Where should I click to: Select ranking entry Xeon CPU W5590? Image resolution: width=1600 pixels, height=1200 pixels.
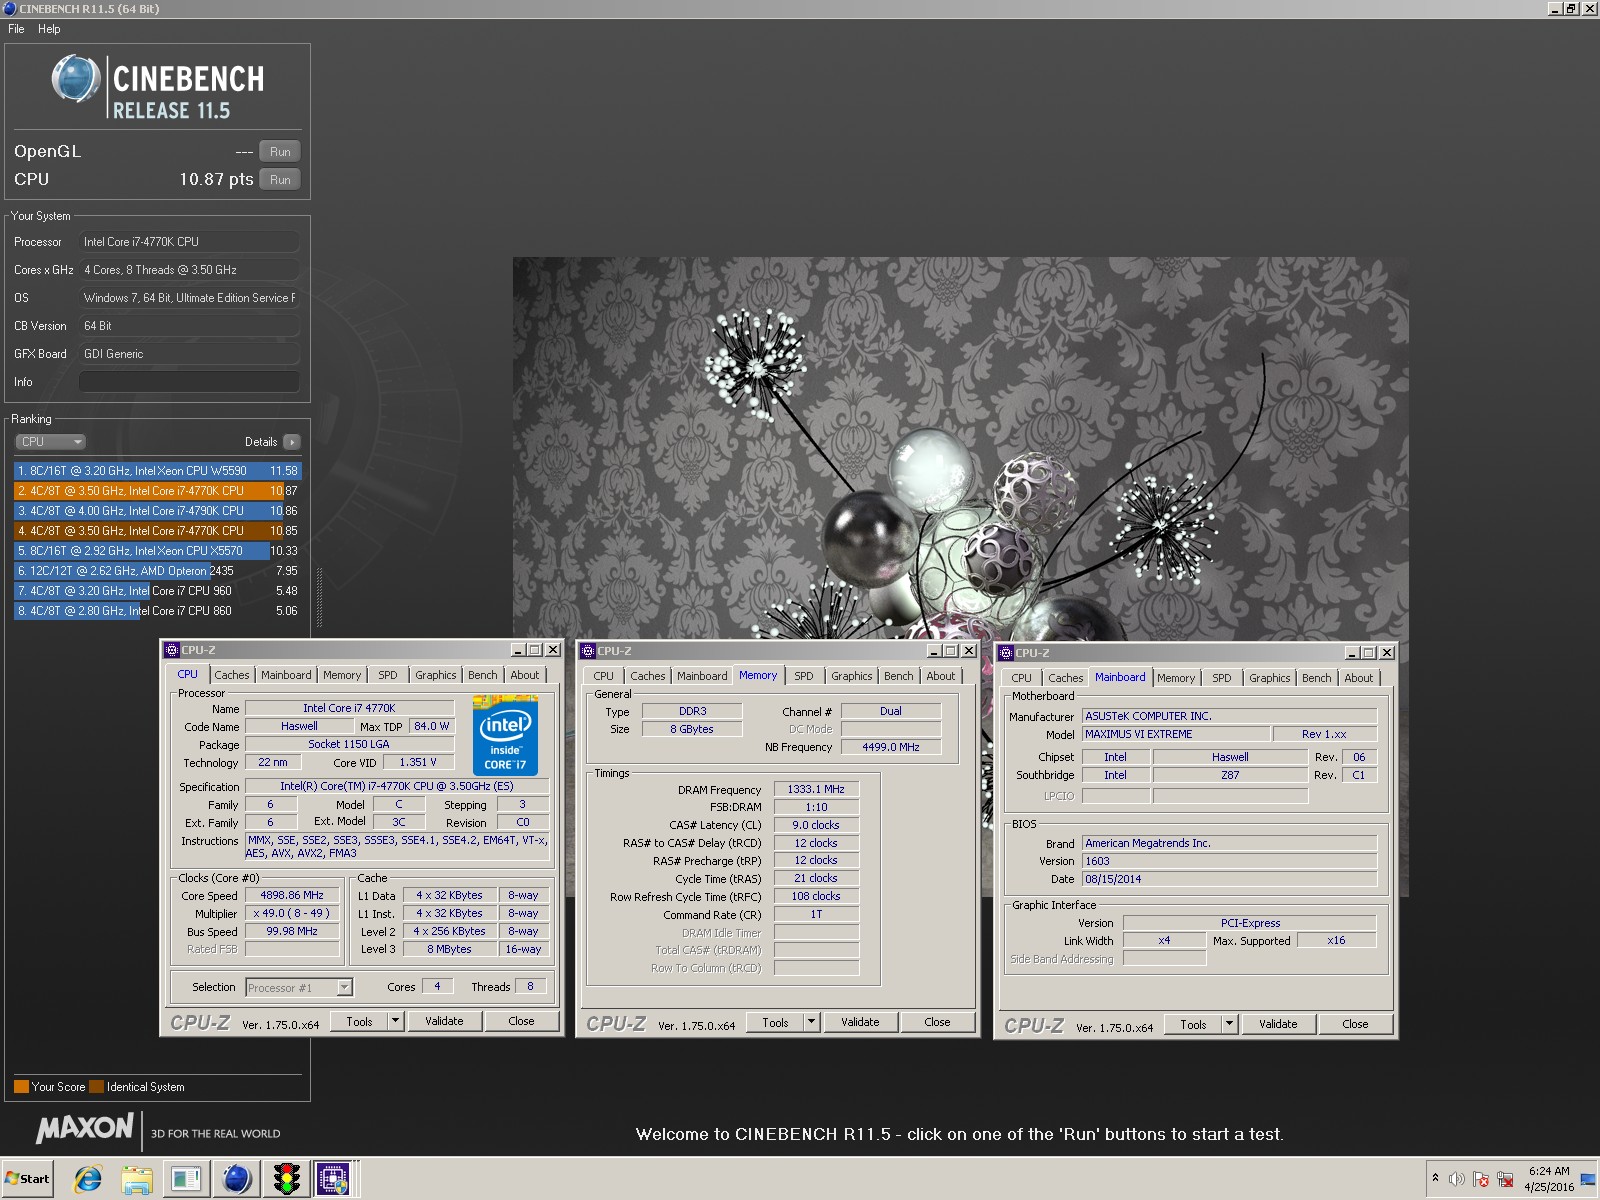pyautogui.click(x=157, y=471)
